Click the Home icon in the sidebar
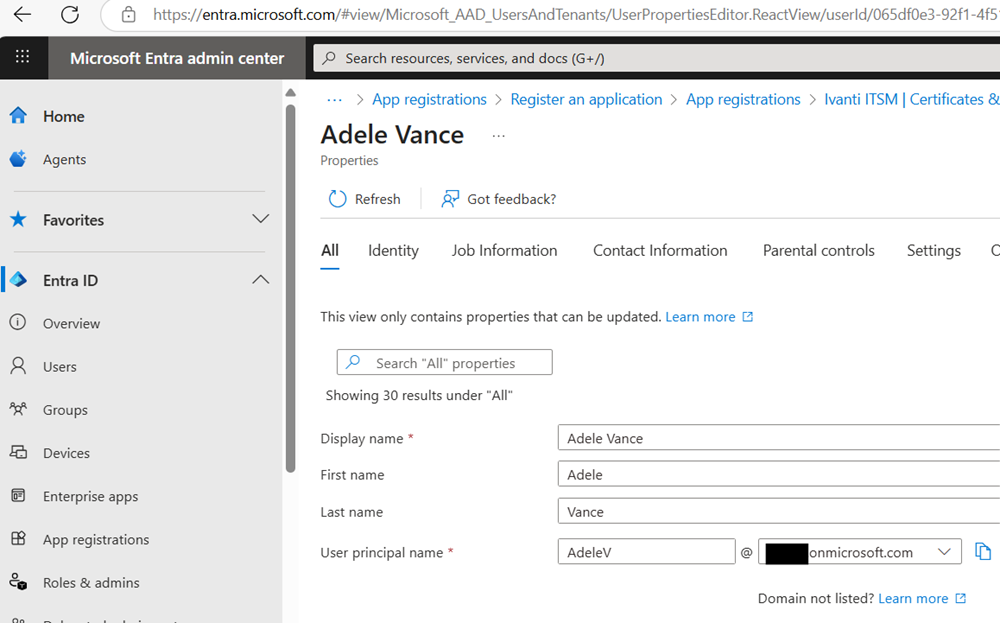Image resolution: width=1000 pixels, height=623 pixels. (62, 116)
